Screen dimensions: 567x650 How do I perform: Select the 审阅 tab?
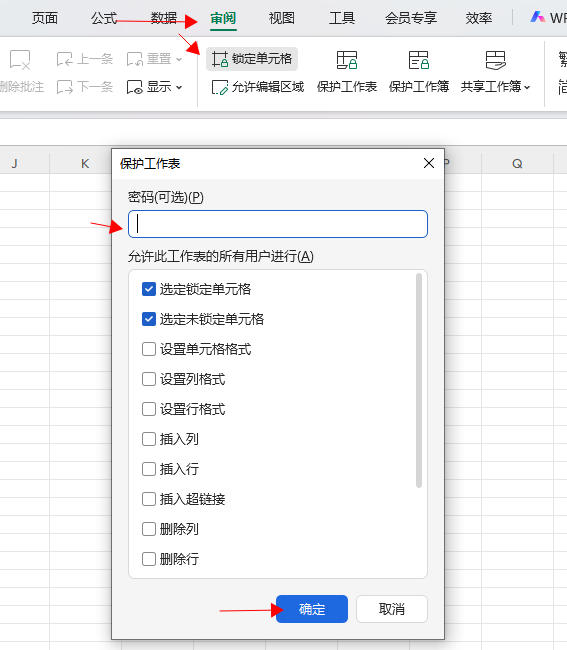(223, 18)
